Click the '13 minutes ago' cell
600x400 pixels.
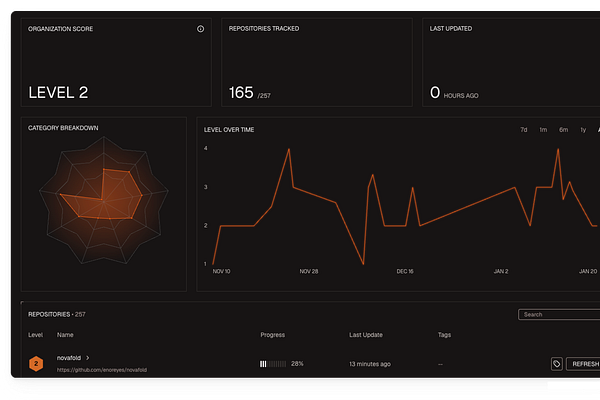click(370, 364)
